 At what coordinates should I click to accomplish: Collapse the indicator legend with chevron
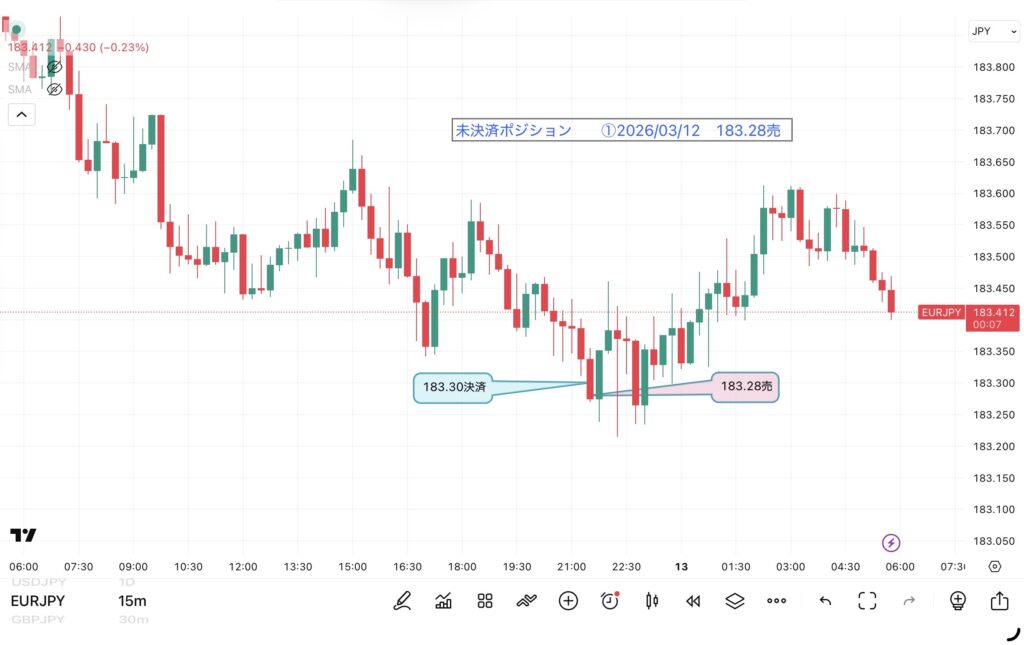[21, 114]
